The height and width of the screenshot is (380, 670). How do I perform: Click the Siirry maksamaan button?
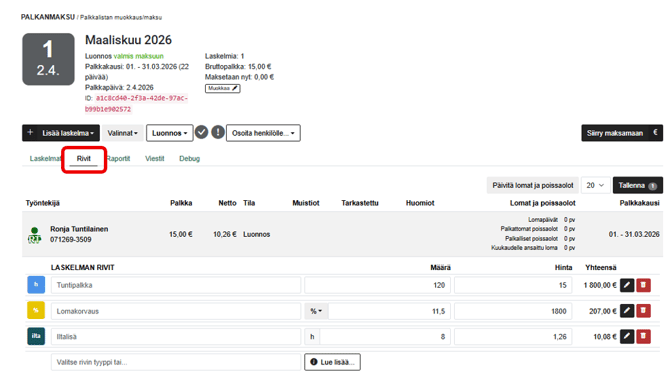(622, 133)
